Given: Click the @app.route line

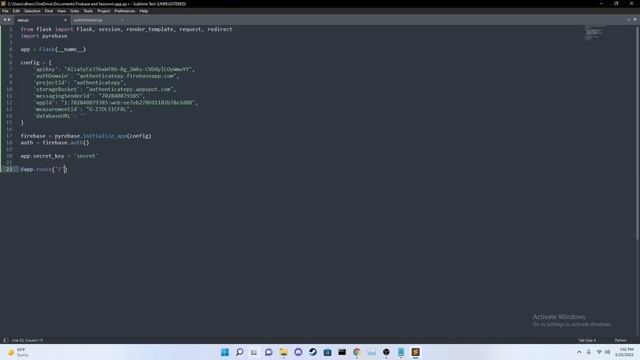Looking at the screenshot, I should [44, 169].
